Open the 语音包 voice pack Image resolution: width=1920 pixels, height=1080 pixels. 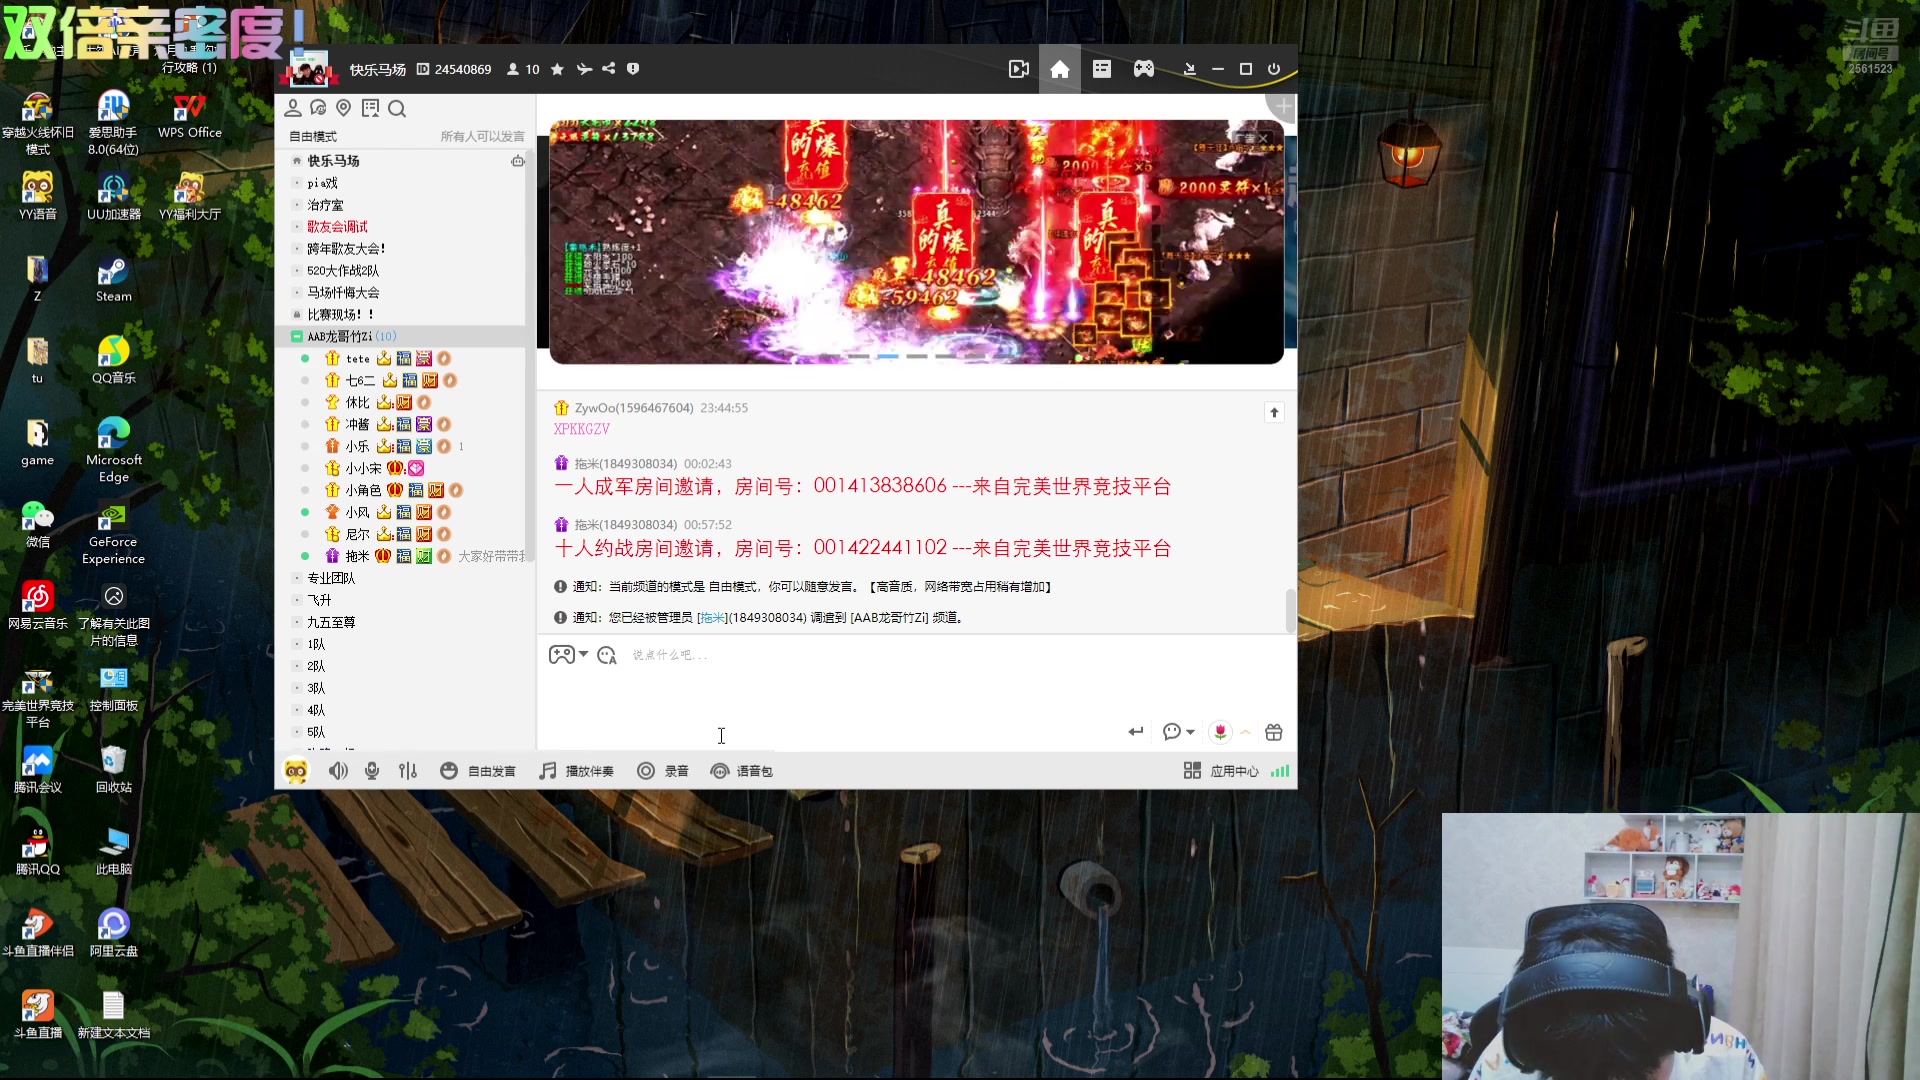(741, 771)
